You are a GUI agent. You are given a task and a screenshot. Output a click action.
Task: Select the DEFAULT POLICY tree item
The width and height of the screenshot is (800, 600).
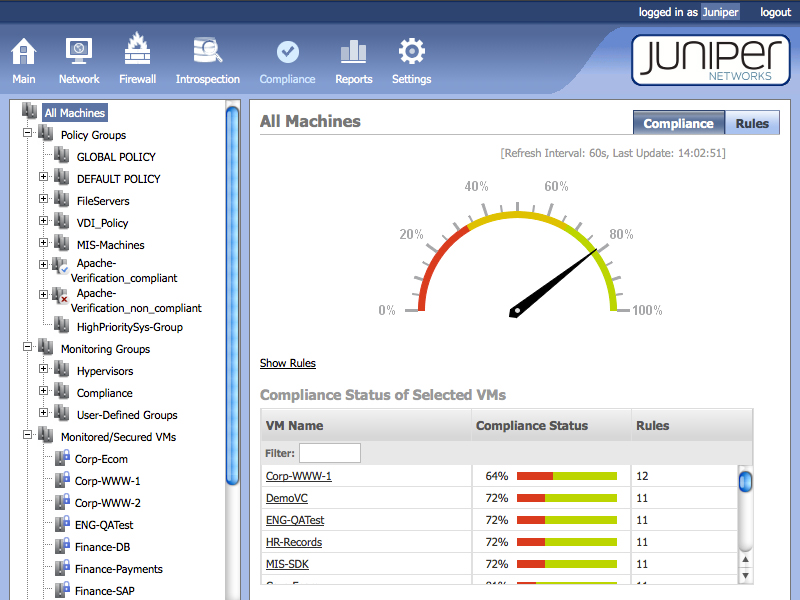118,179
